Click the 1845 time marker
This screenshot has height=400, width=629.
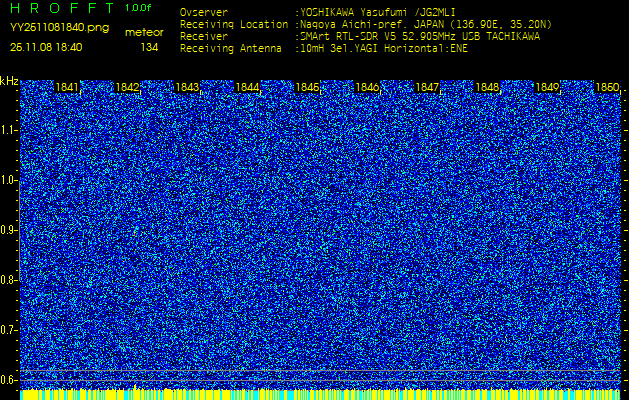click(x=307, y=87)
